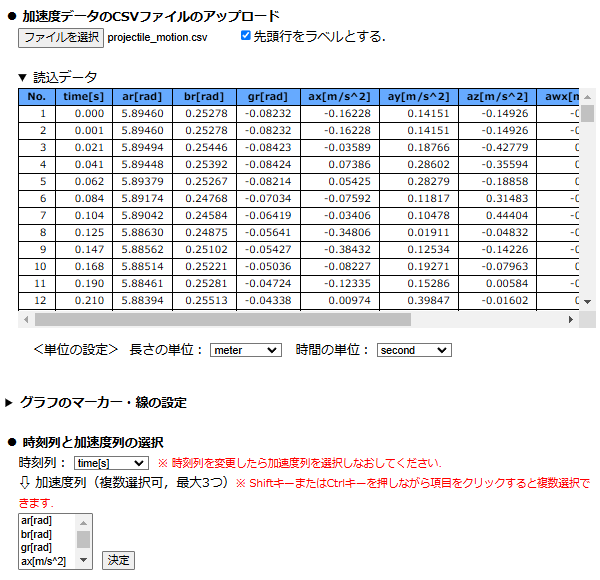The image size is (600, 580).
Task: Click the table's horizontal scrollbar right arrow
Action: (x=571, y=320)
